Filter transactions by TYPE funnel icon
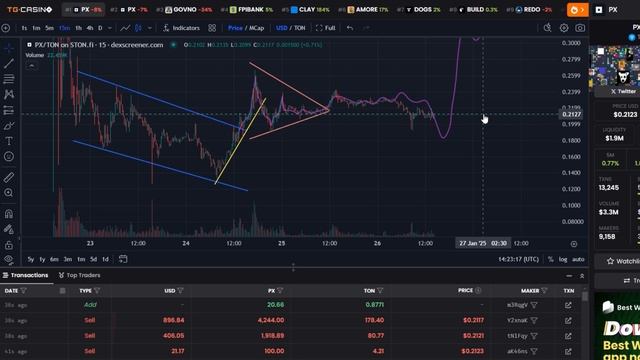The width and height of the screenshot is (640, 360). click(x=97, y=291)
